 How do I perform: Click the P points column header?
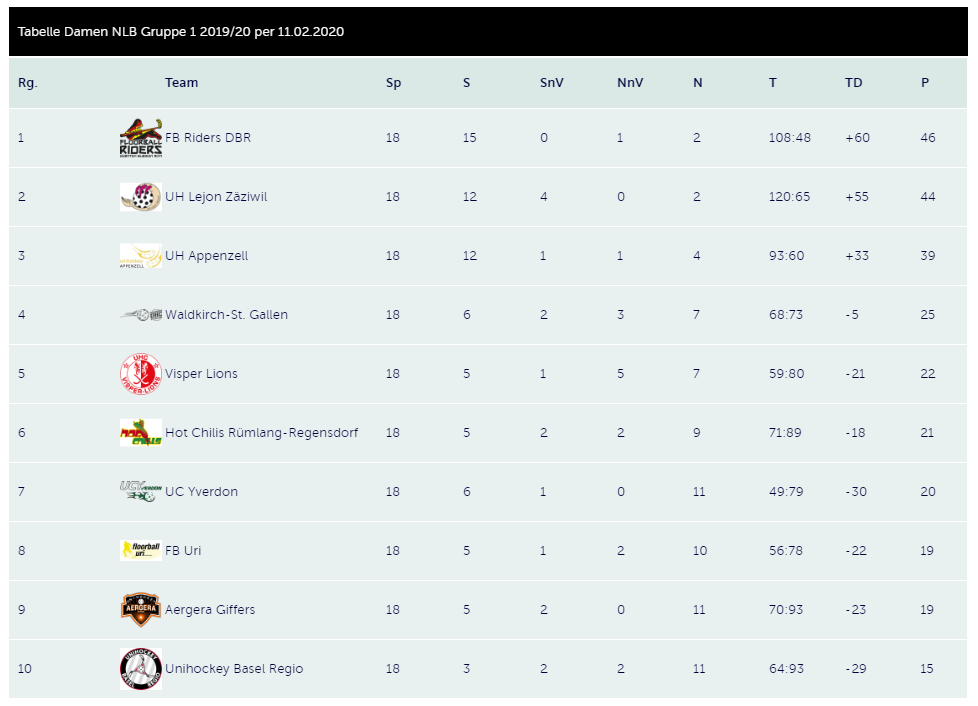(x=925, y=83)
